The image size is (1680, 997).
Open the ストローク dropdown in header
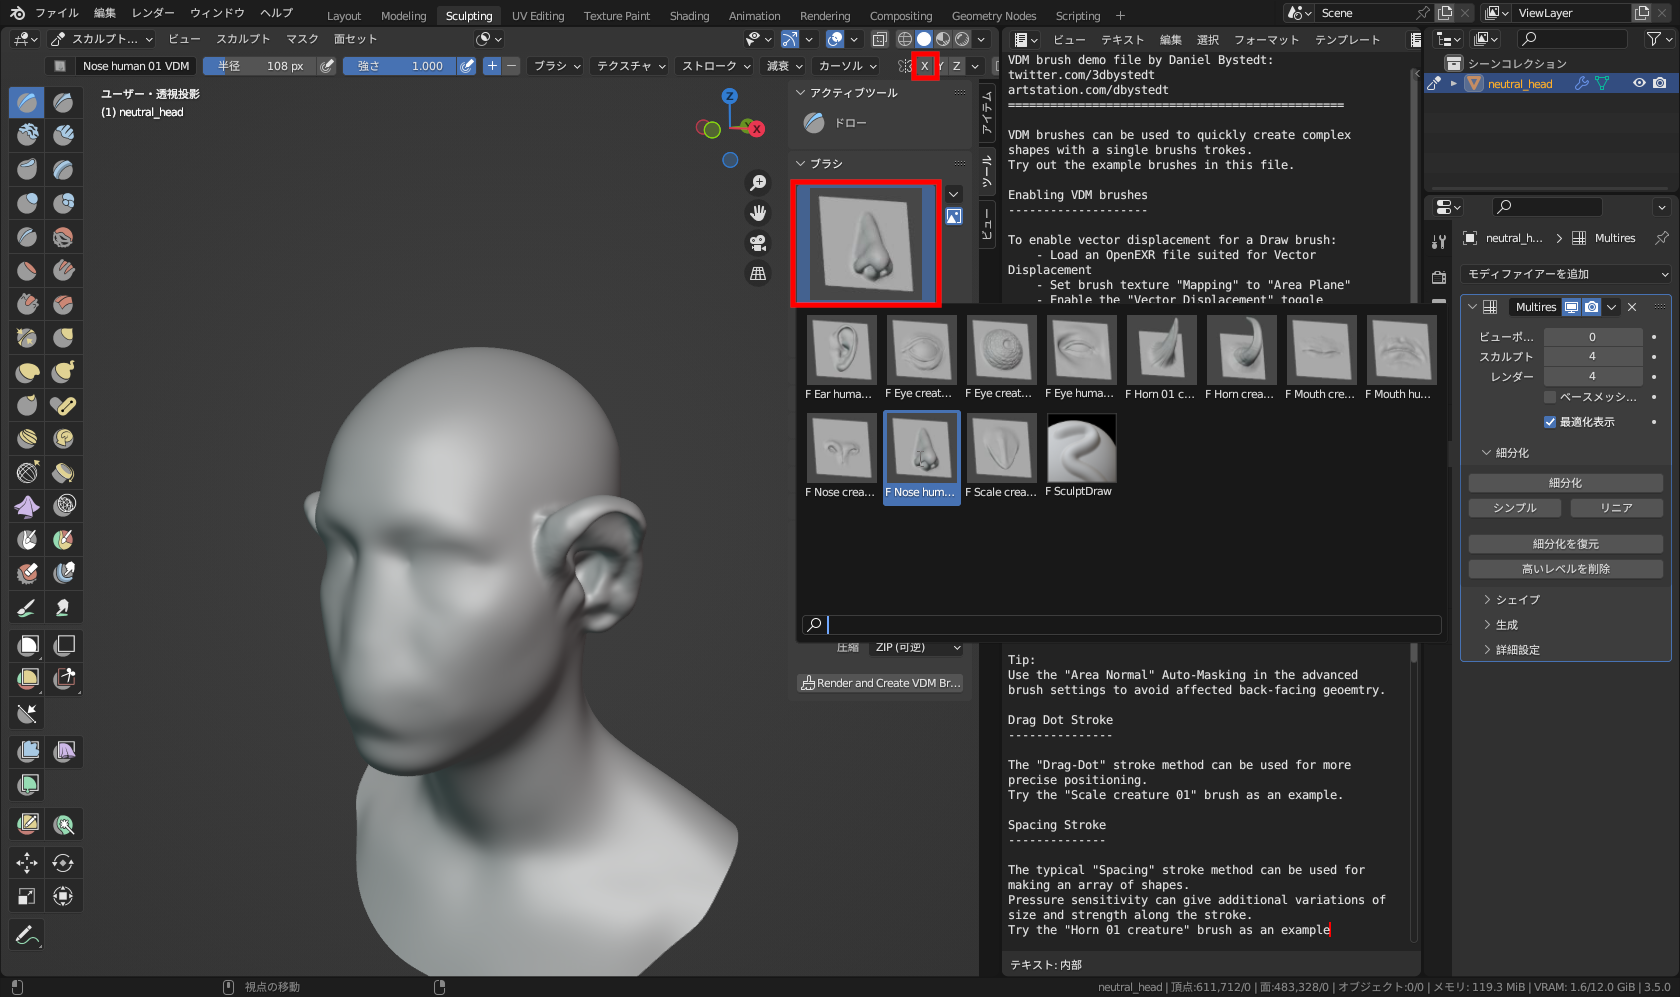[x=716, y=66]
